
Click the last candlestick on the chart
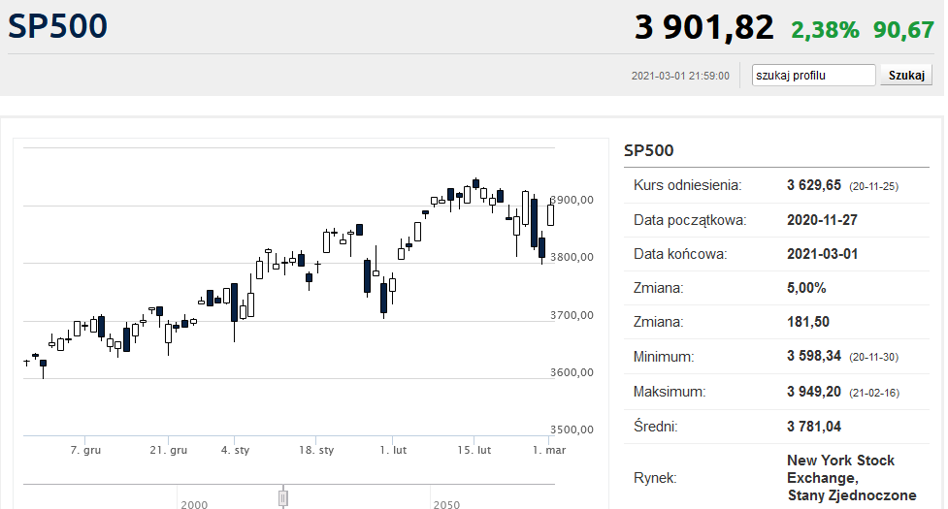point(550,213)
